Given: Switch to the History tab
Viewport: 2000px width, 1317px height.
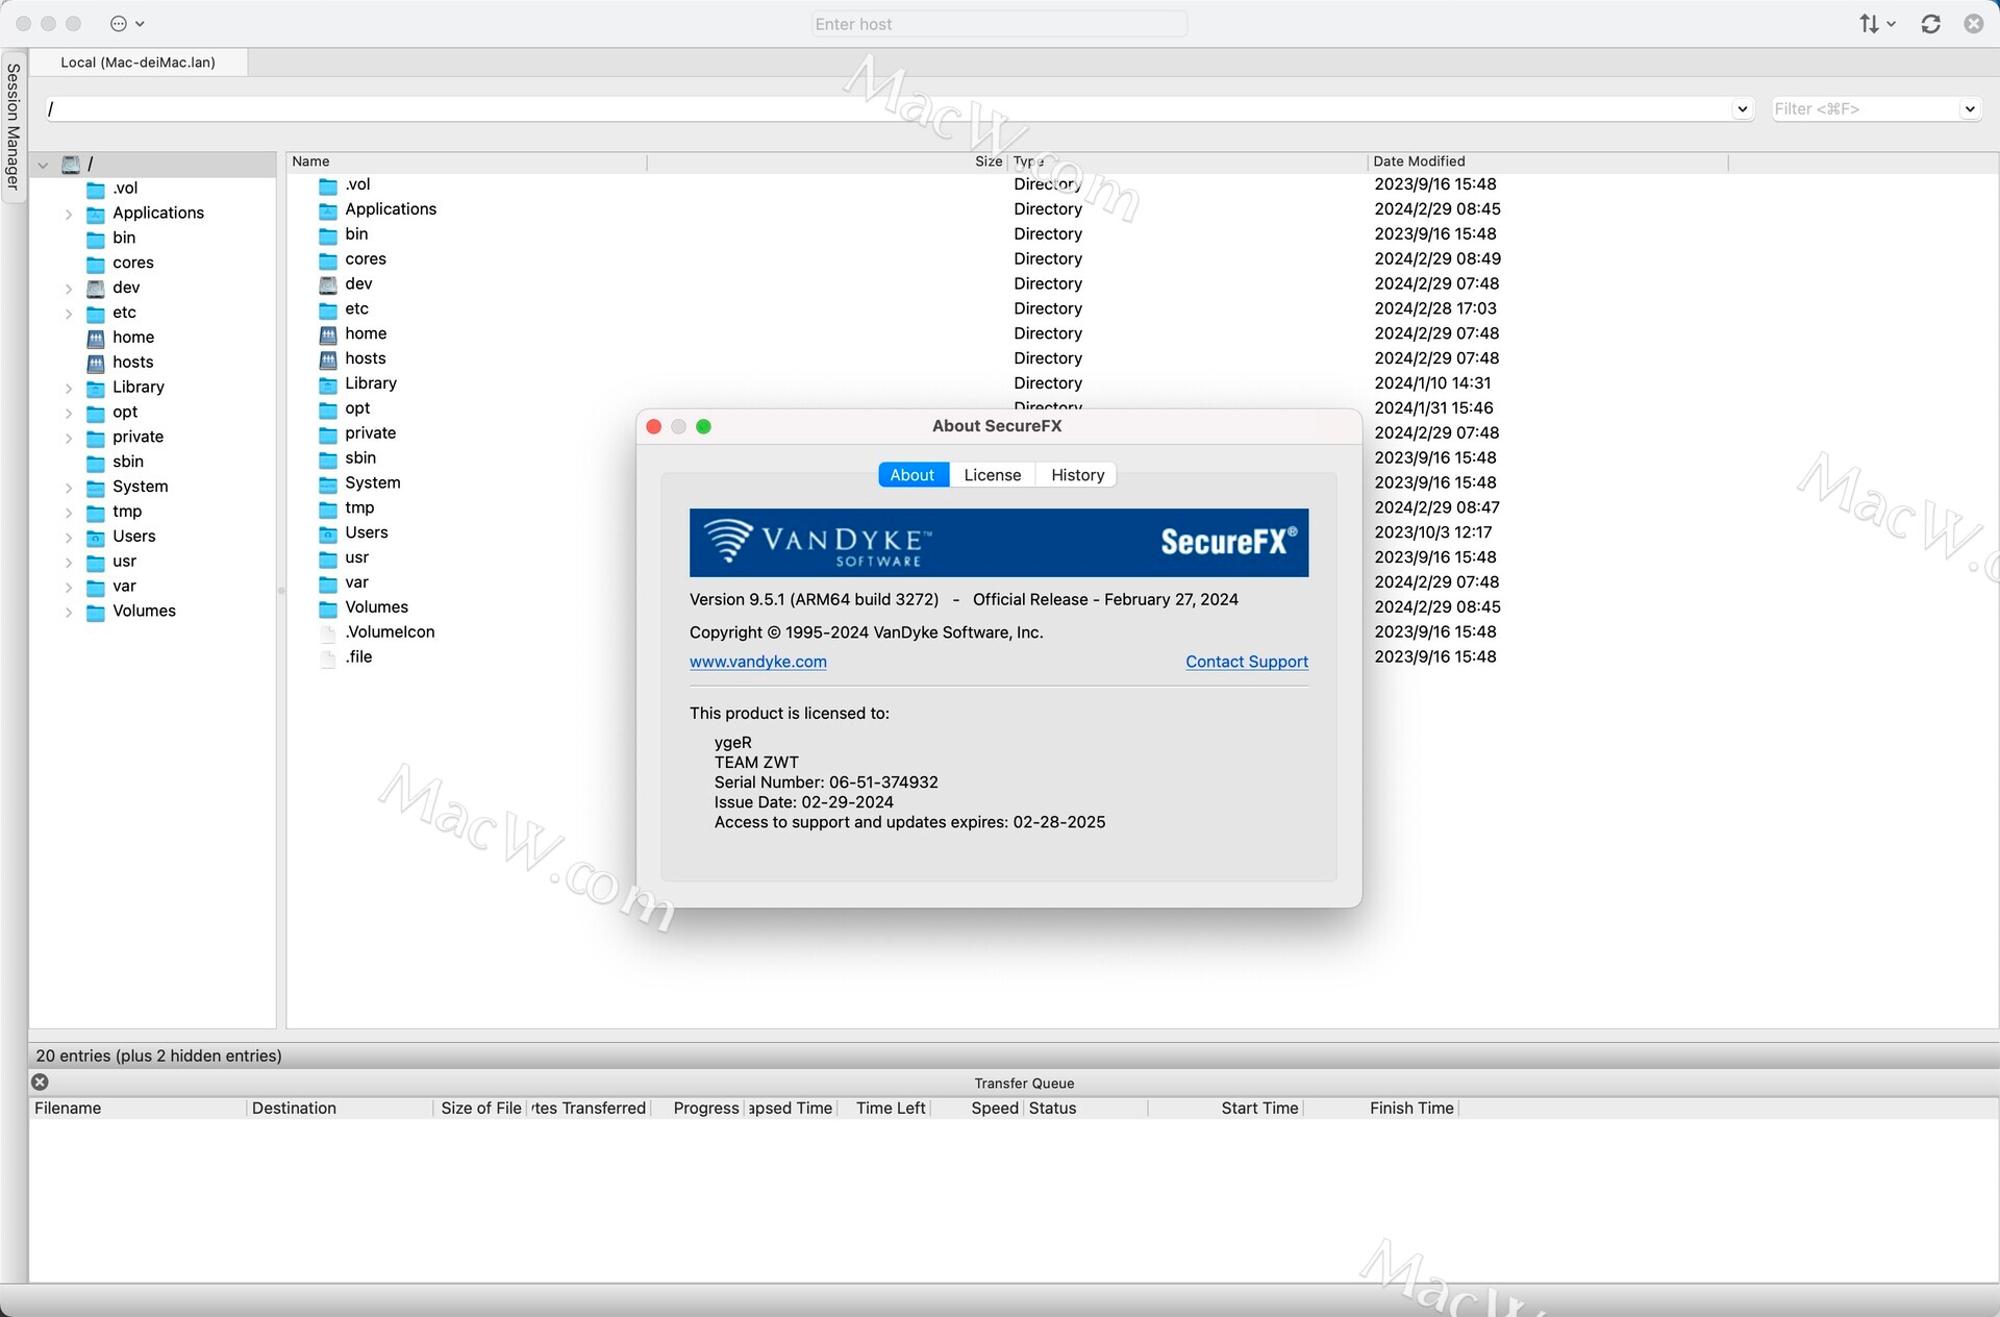Looking at the screenshot, I should click(1076, 474).
